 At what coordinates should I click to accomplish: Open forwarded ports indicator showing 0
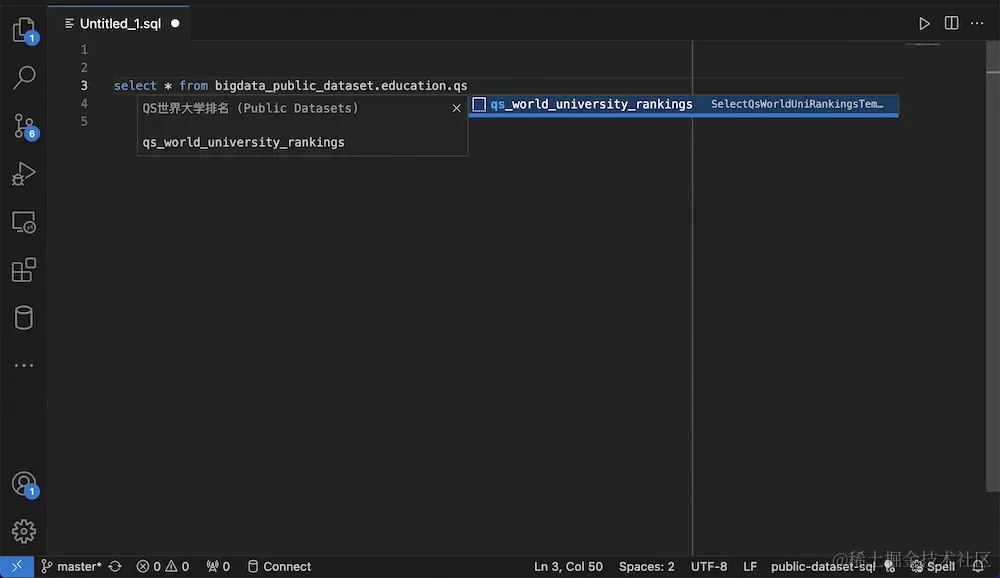coord(218,567)
